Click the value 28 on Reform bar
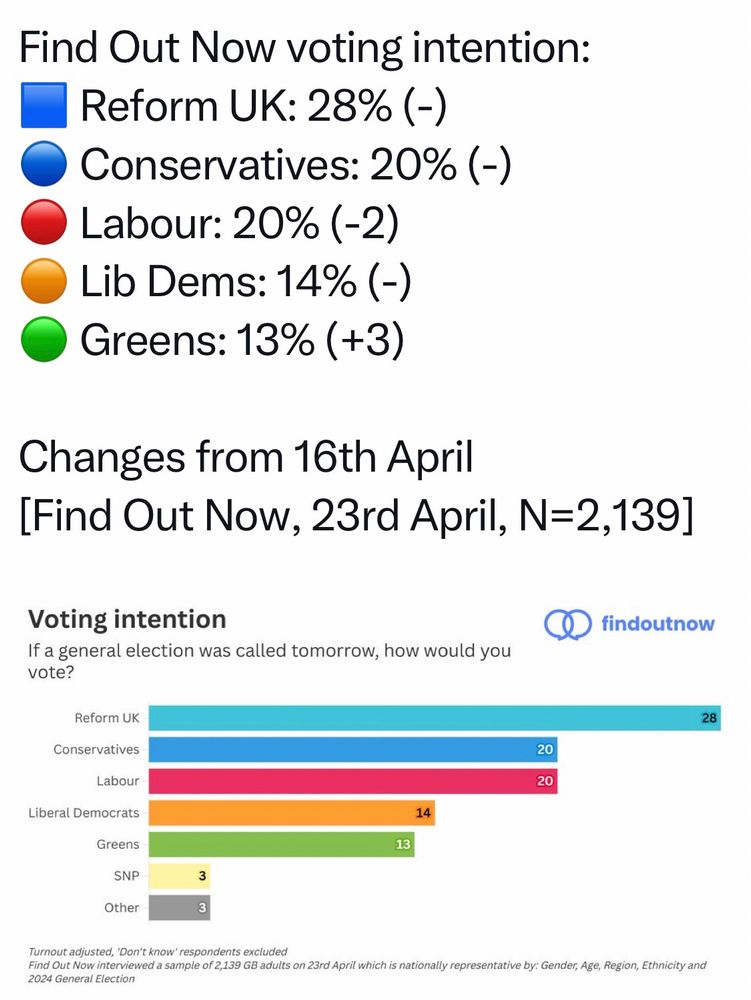This screenshot has width=751, height=1000. [x=709, y=718]
